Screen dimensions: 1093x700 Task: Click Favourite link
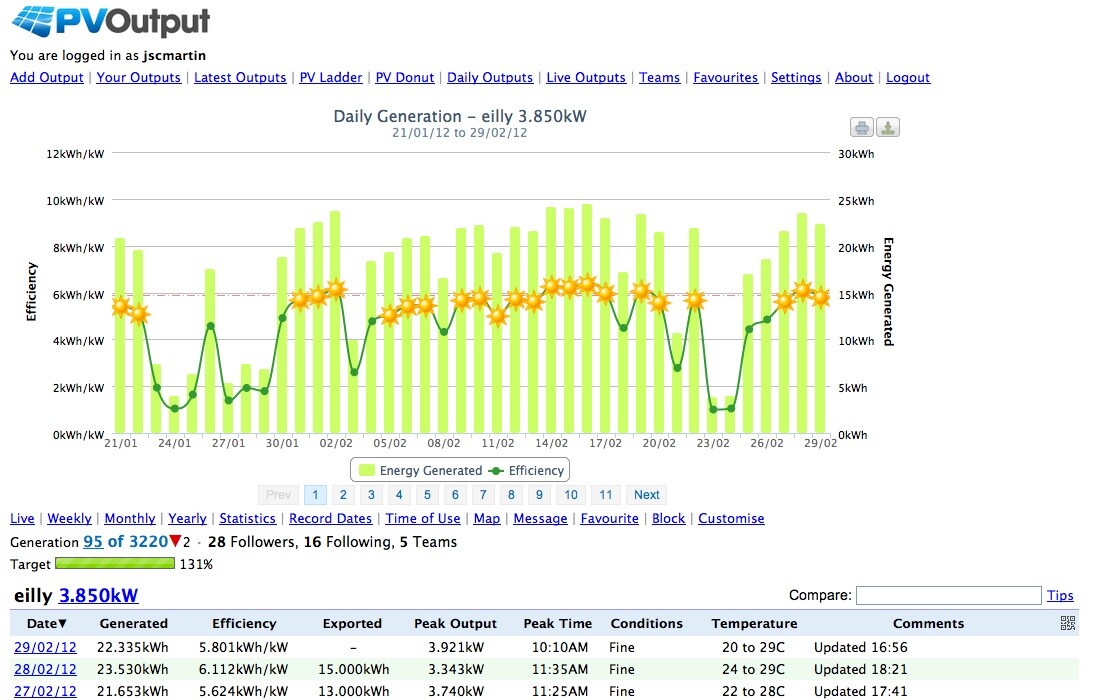point(609,518)
